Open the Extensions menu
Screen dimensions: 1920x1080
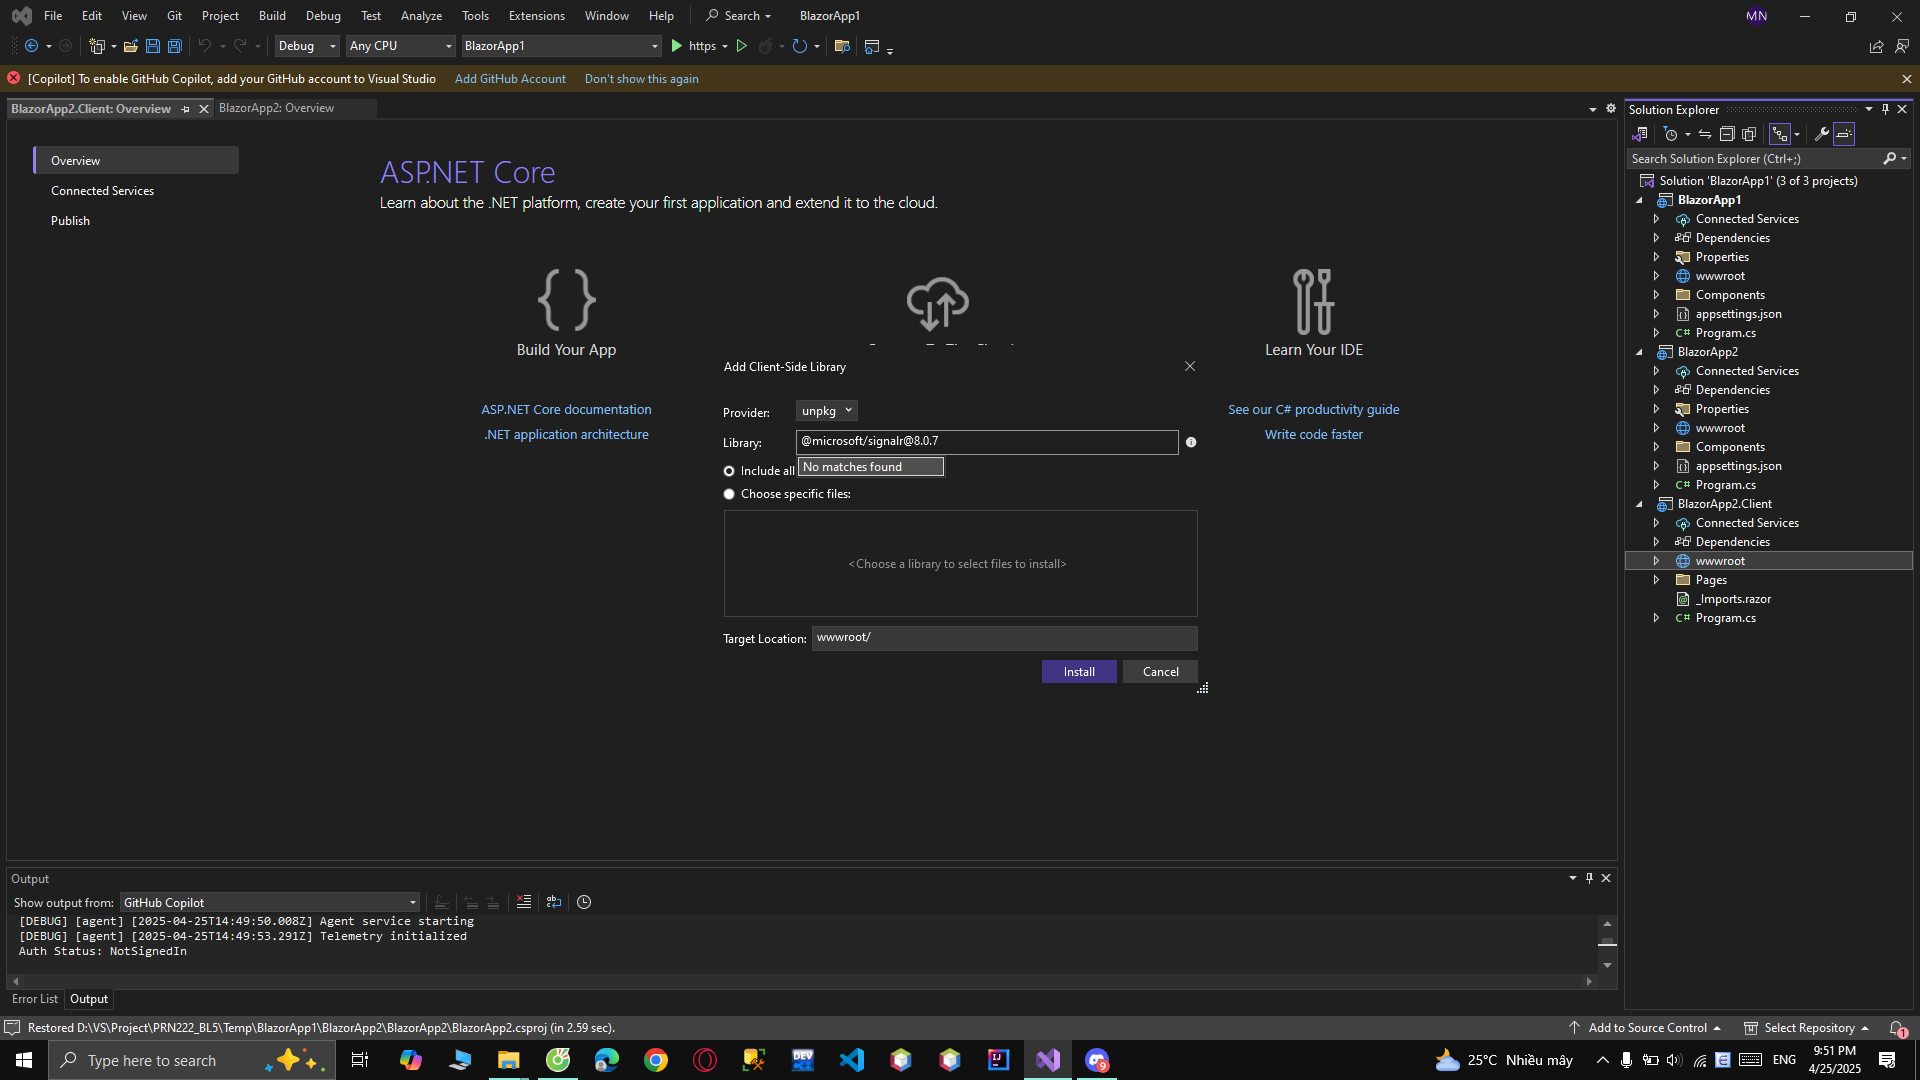pyautogui.click(x=536, y=16)
